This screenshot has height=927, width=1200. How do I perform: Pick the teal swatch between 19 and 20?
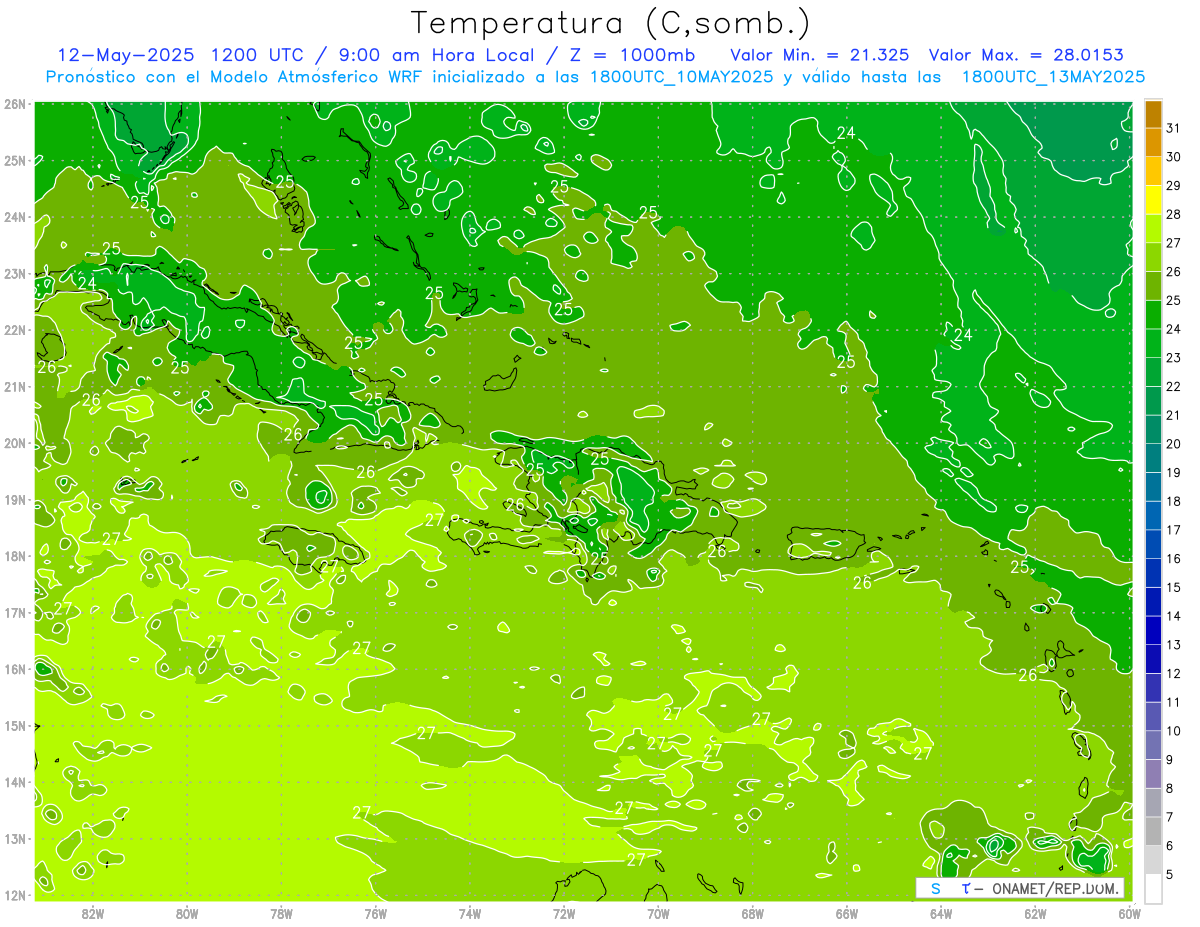[x=1153, y=459]
